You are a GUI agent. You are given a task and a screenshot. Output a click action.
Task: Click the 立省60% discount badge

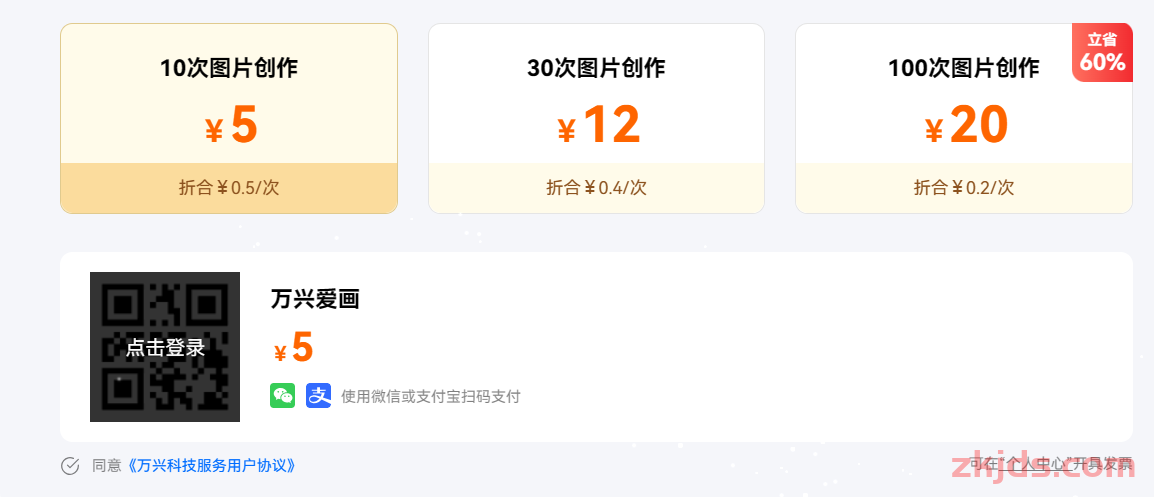click(1102, 53)
